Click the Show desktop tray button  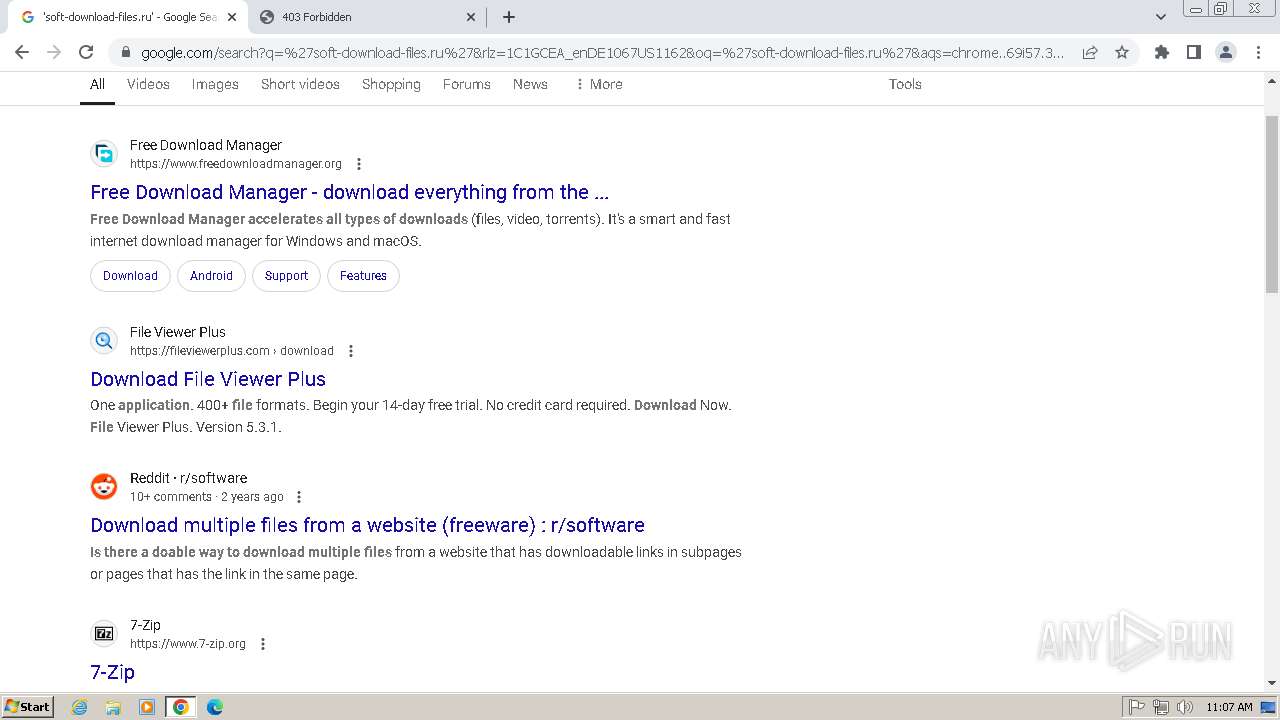pyautogui.click(x=1270, y=707)
